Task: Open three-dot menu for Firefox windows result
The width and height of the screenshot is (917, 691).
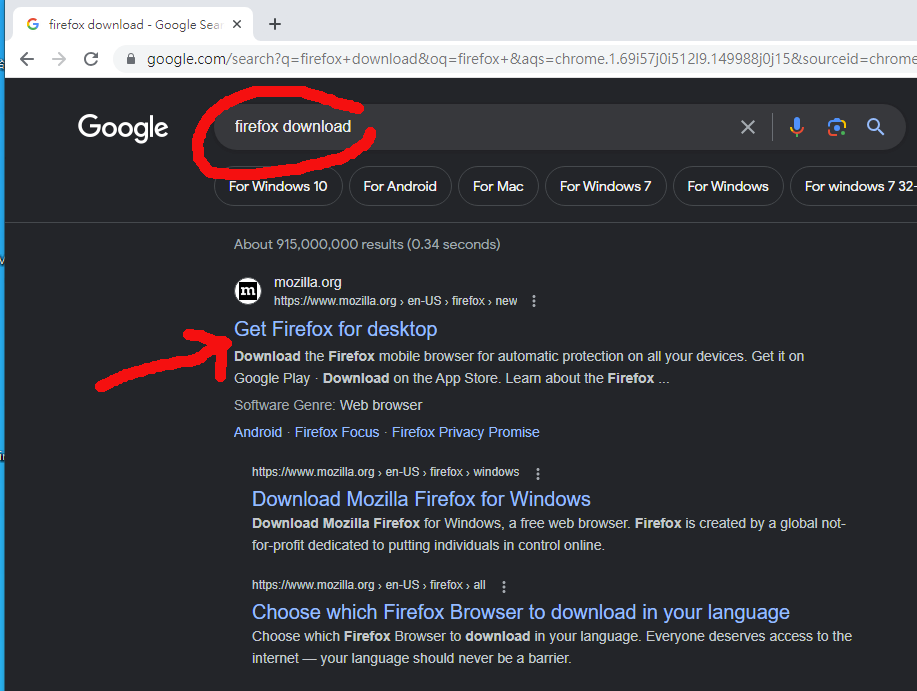Action: (538, 473)
